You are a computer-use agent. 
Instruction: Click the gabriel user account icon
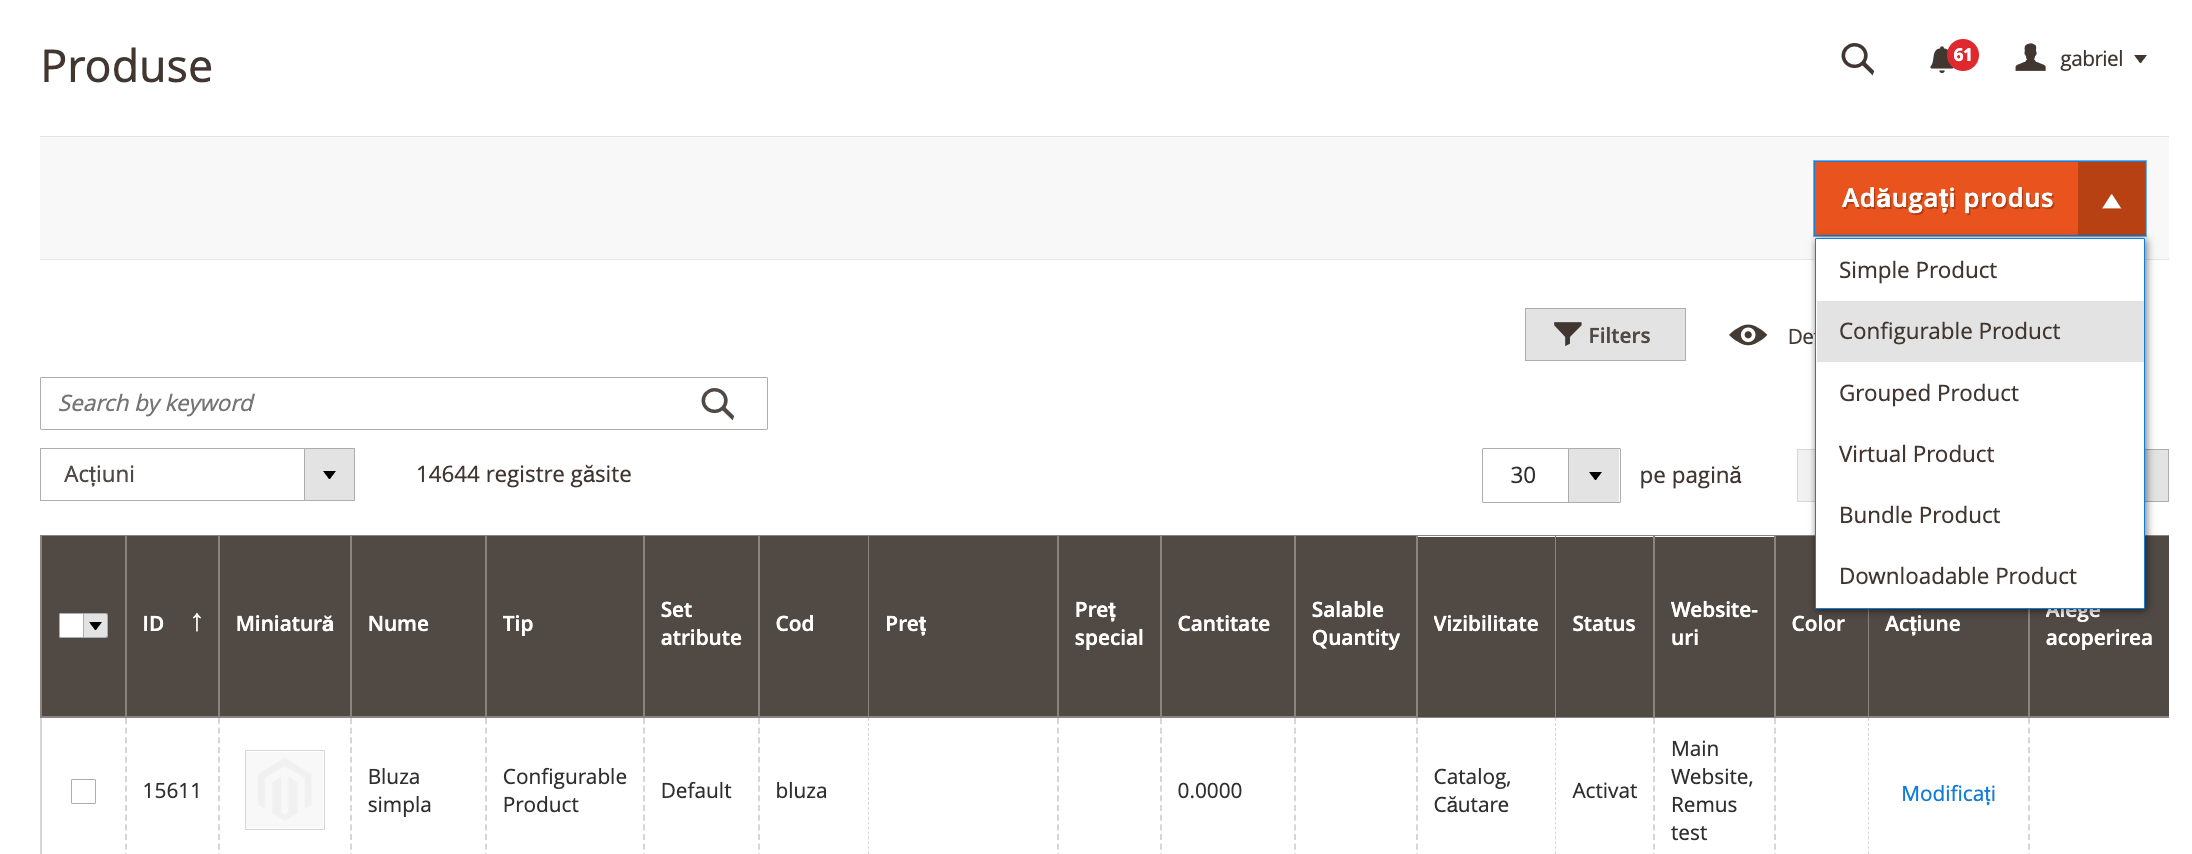2030,57
